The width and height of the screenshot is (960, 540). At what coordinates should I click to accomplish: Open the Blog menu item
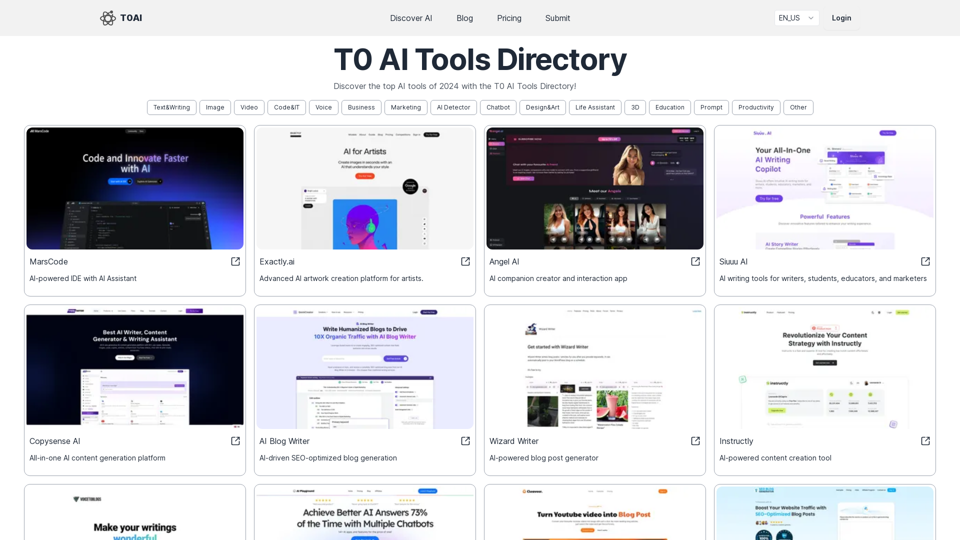[x=465, y=18]
